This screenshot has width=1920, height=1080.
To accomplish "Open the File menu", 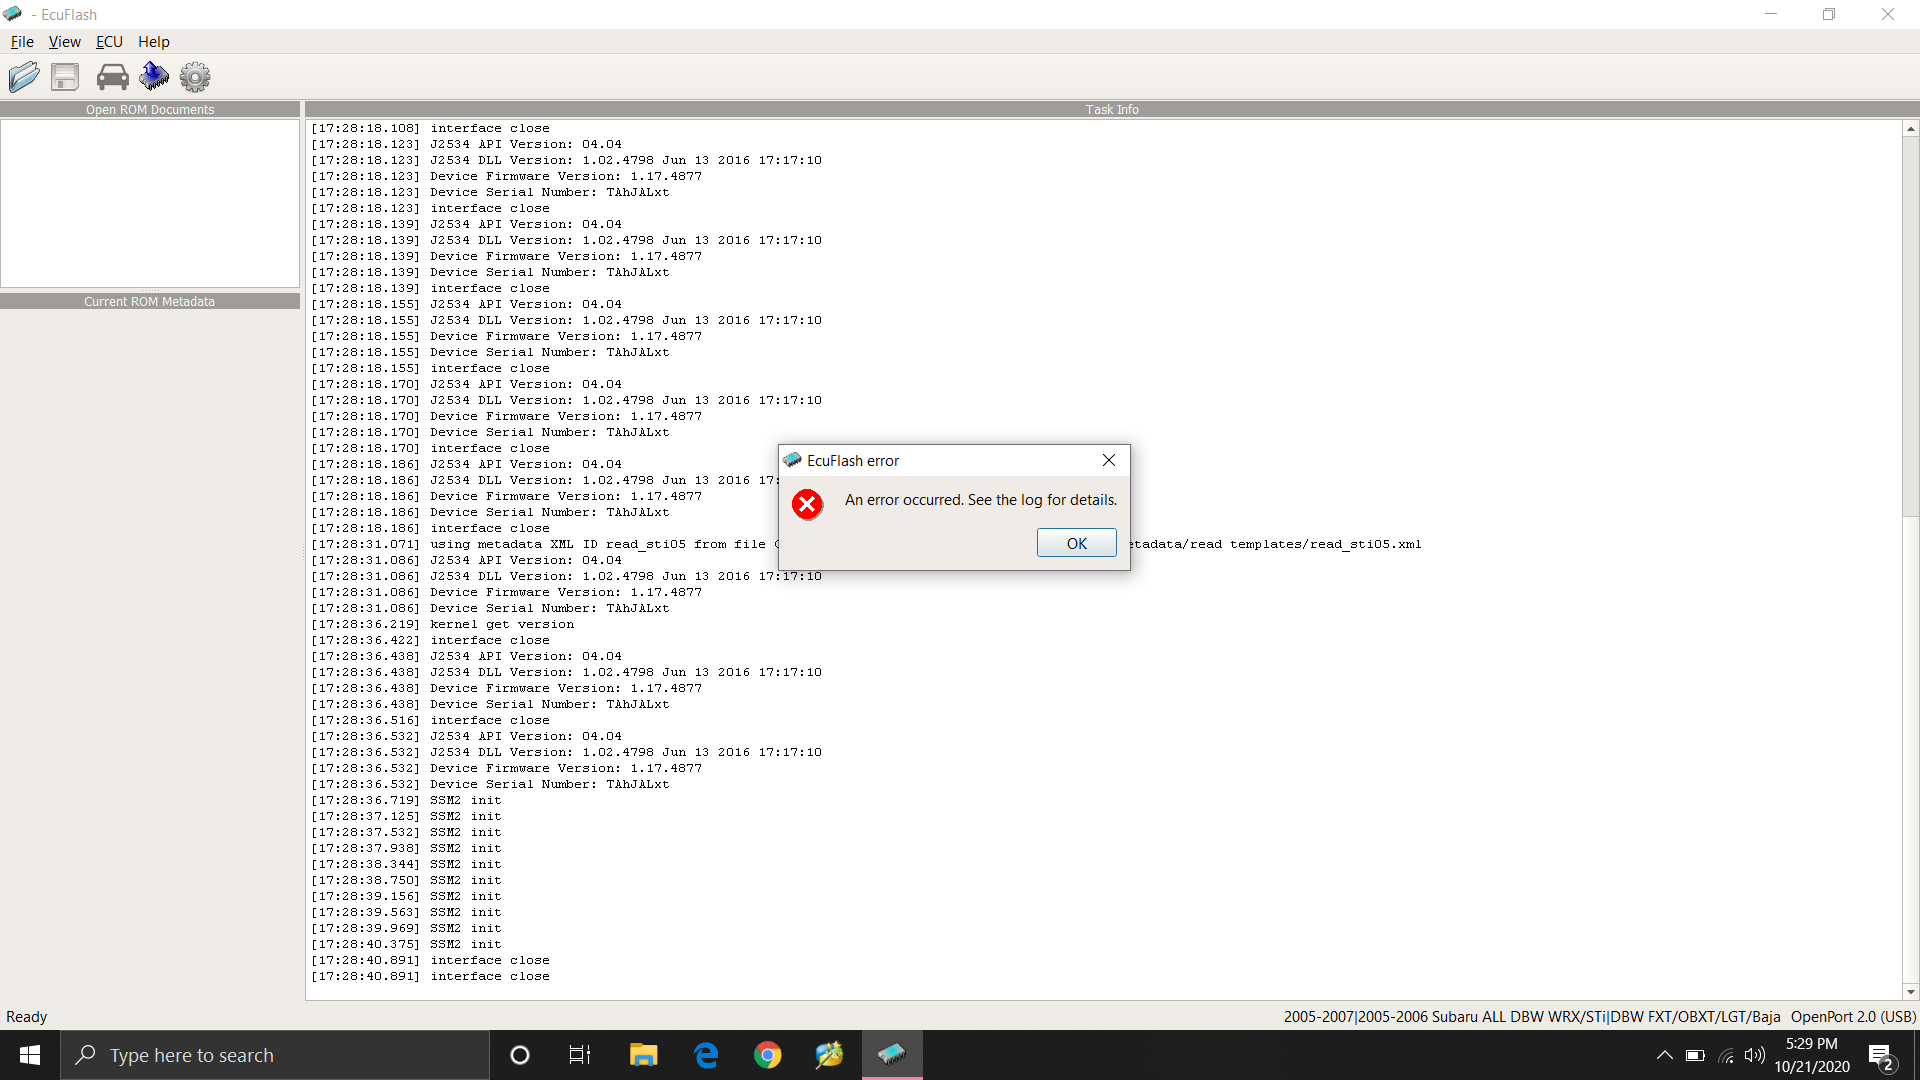I will click(22, 42).
